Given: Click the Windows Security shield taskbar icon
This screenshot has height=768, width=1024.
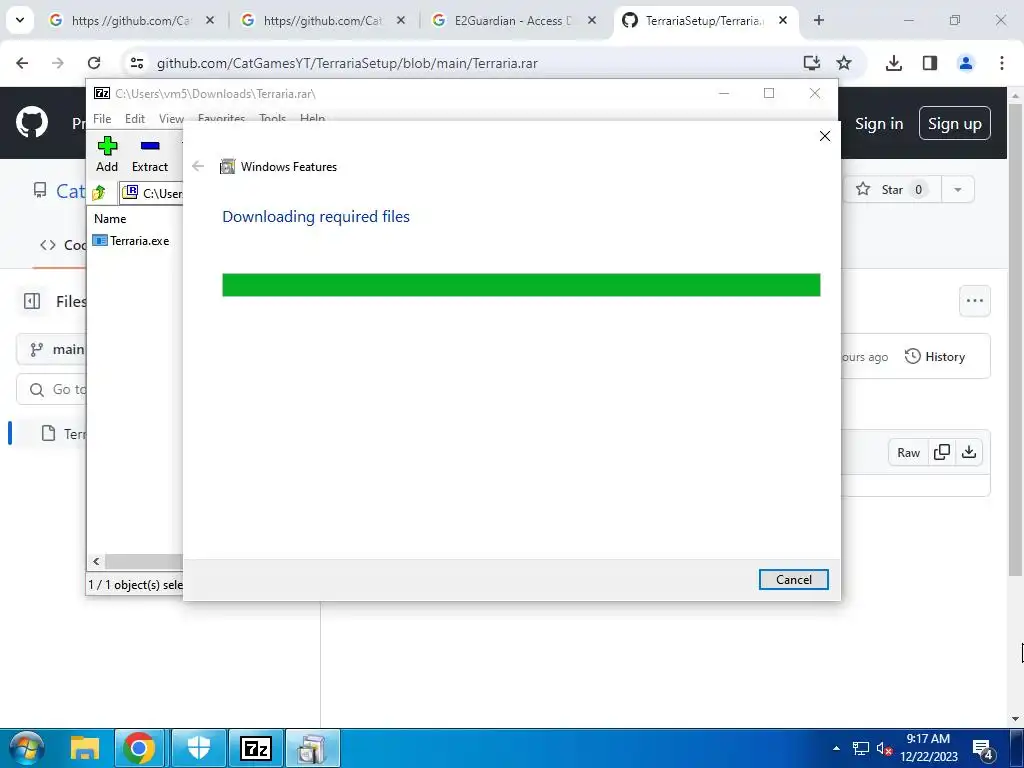Looking at the screenshot, I should click(x=199, y=748).
